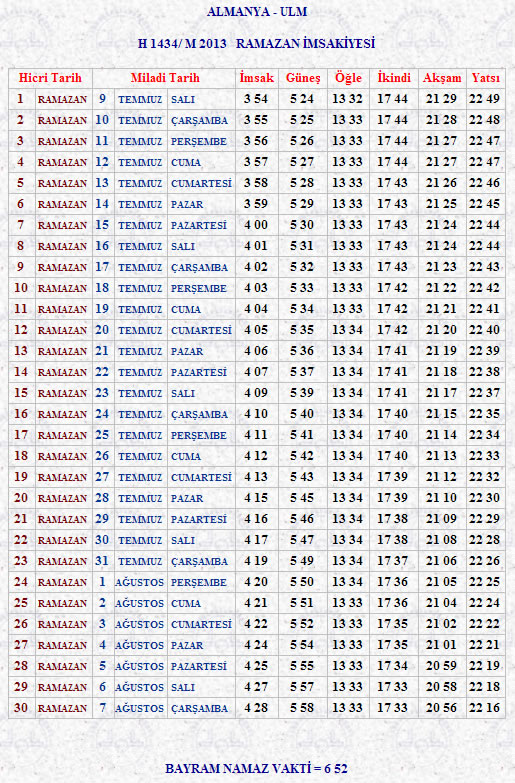Click the 30 RAMAZAN row label

point(50,708)
